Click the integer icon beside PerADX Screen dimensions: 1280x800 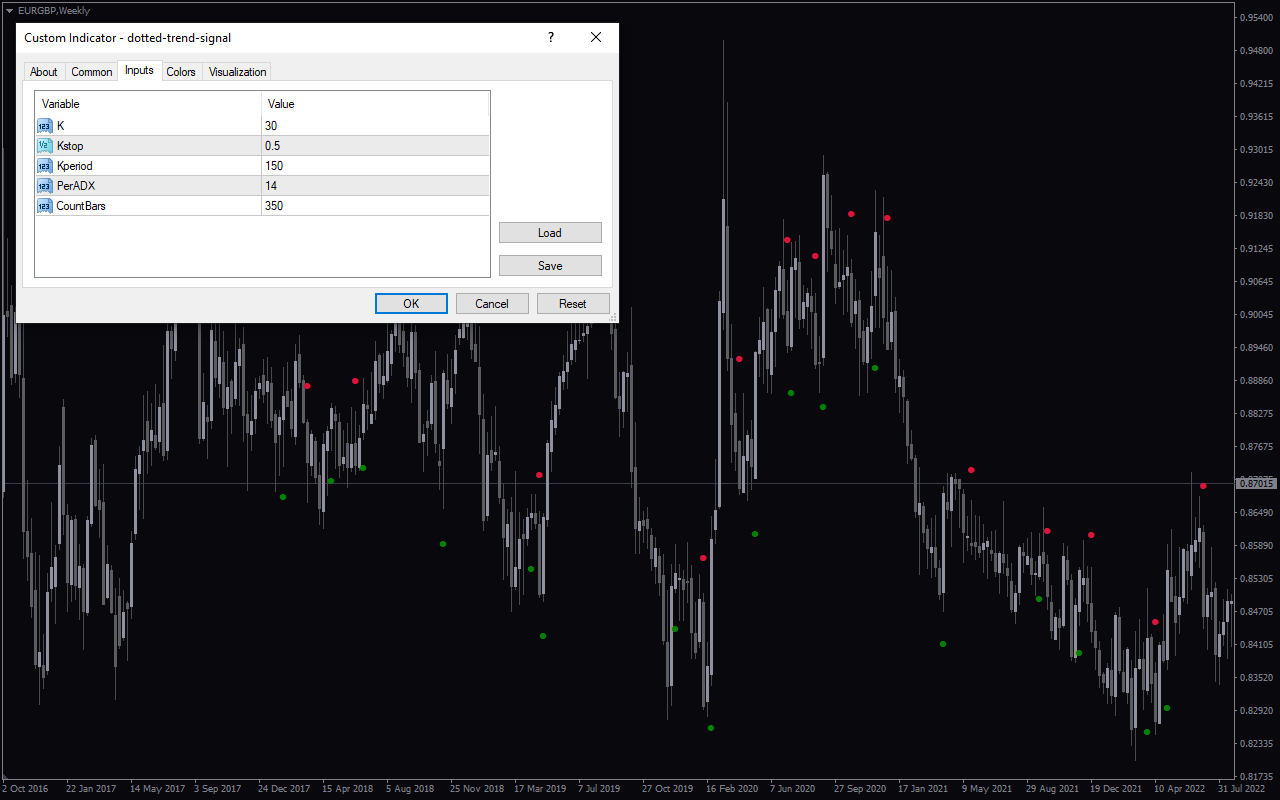tap(44, 186)
